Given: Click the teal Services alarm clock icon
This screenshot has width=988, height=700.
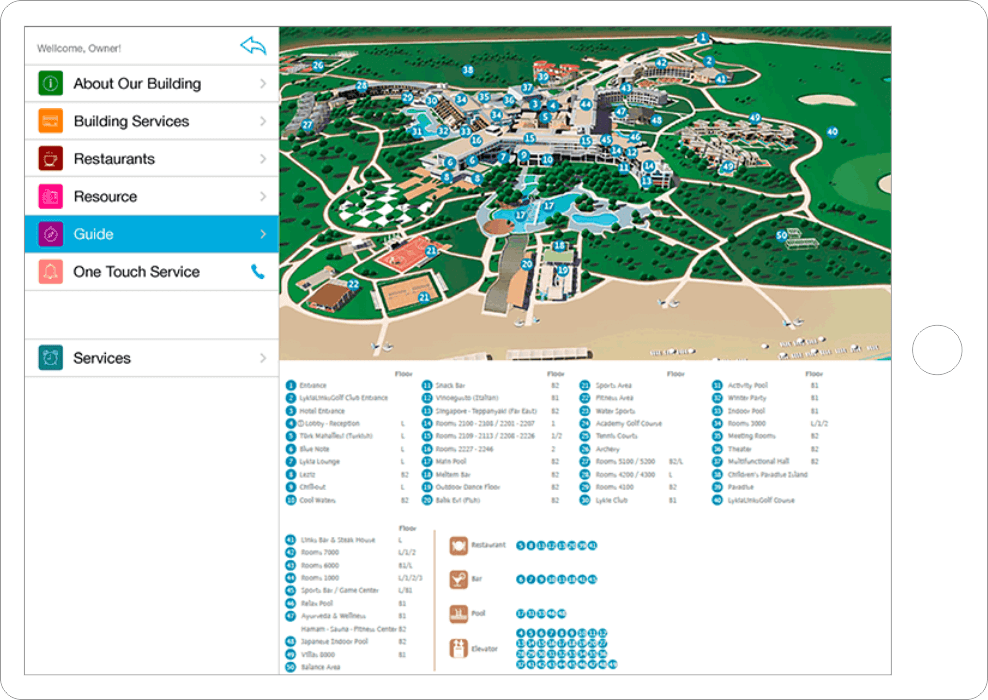Looking at the screenshot, I should (51, 358).
